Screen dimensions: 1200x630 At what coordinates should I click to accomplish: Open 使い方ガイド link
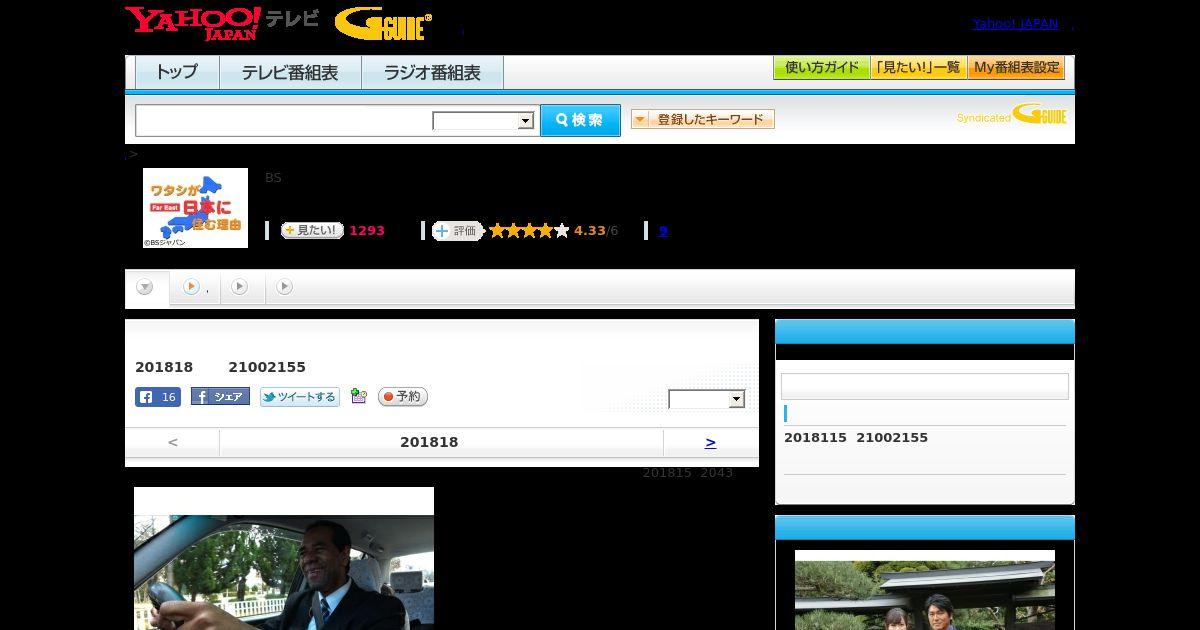[x=822, y=68]
